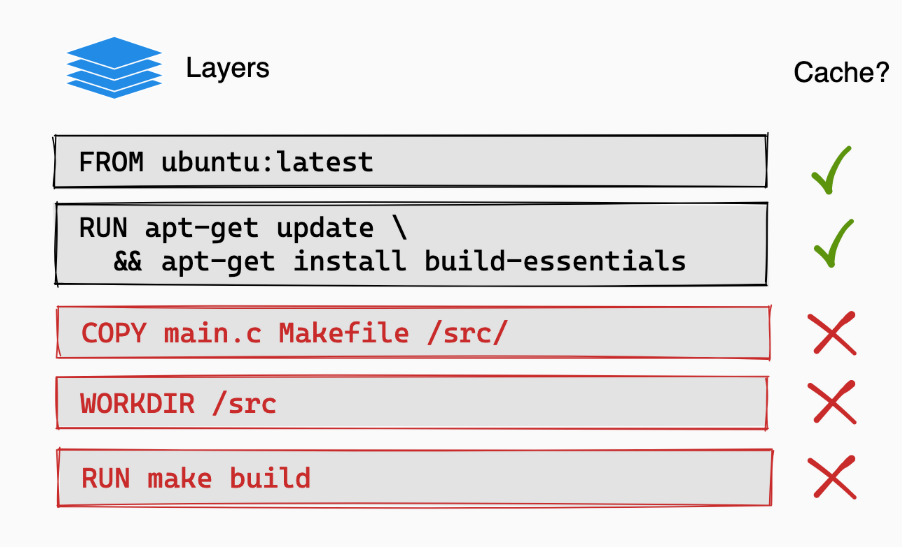Click the WORKDIR keyword
Screen dimensions: 902x547
137,404
